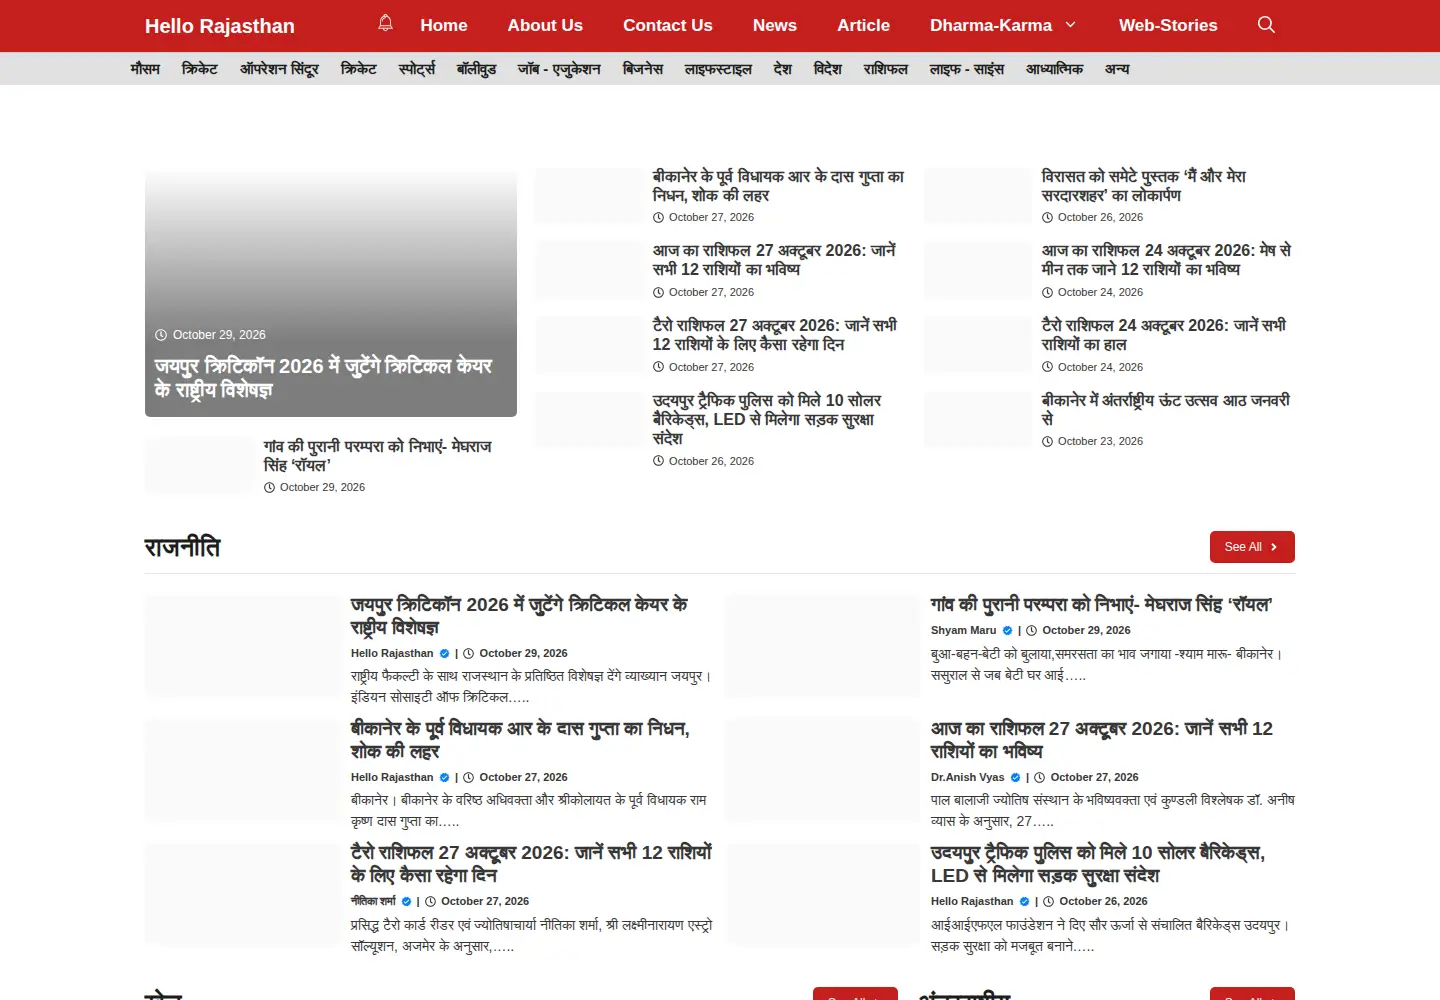The width and height of the screenshot is (1440, 1000).
Task: Click the Hello Rajasthan site logo
Action: point(220,26)
